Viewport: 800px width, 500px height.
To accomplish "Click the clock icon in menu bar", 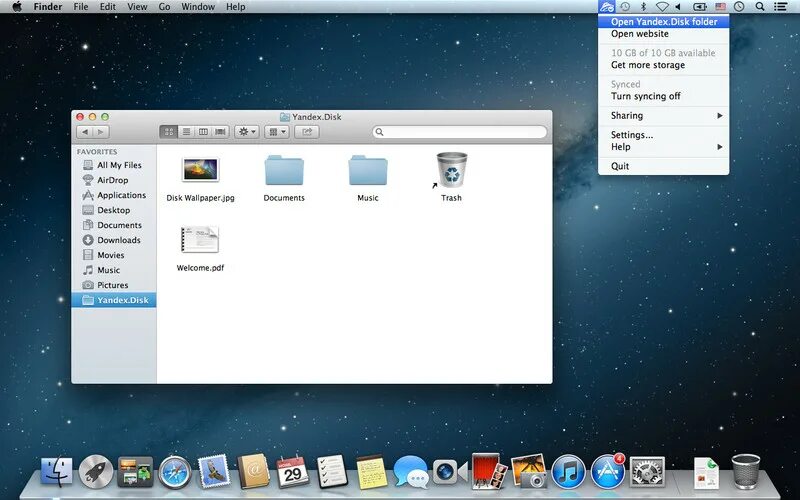I will point(739,7).
